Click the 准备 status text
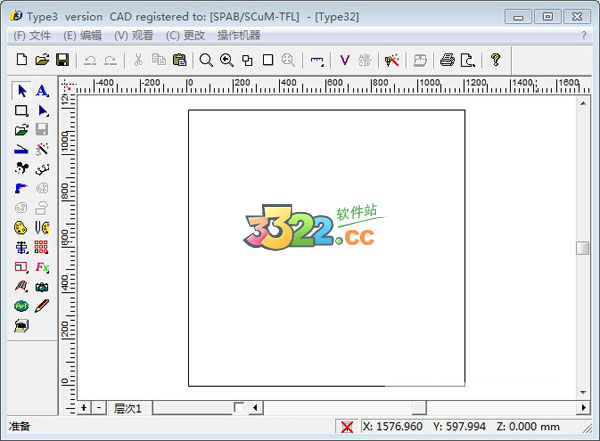The image size is (600, 441). point(20,426)
